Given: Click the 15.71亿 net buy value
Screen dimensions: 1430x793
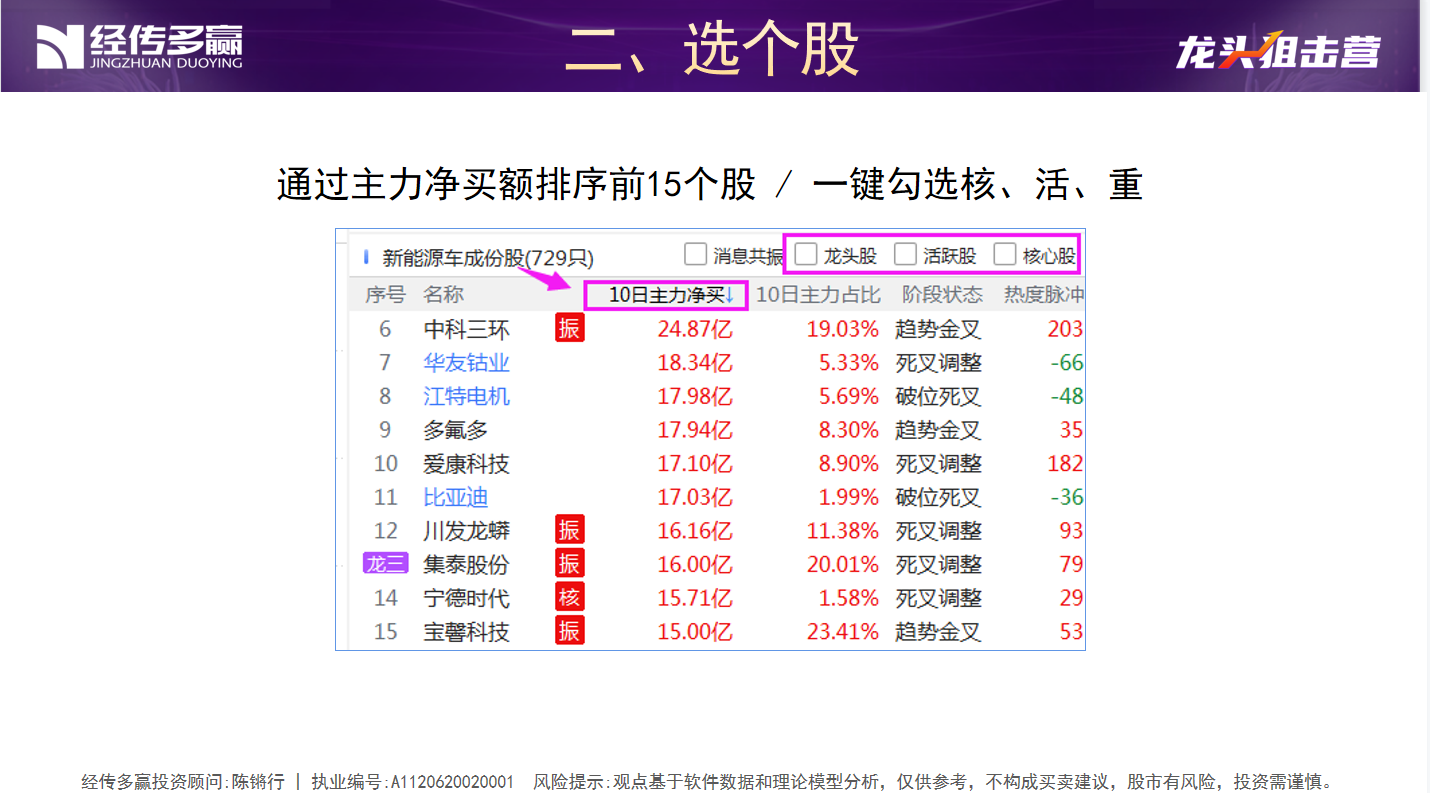Looking at the screenshot, I should click(695, 598).
